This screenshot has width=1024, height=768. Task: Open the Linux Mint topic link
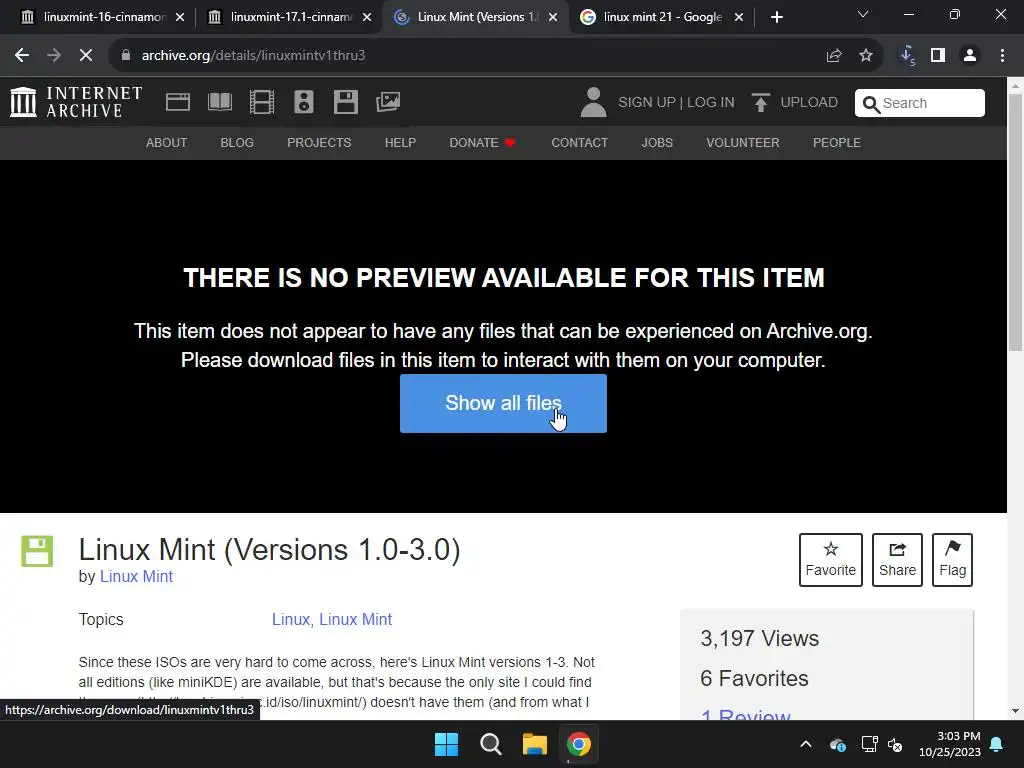coord(355,620)
